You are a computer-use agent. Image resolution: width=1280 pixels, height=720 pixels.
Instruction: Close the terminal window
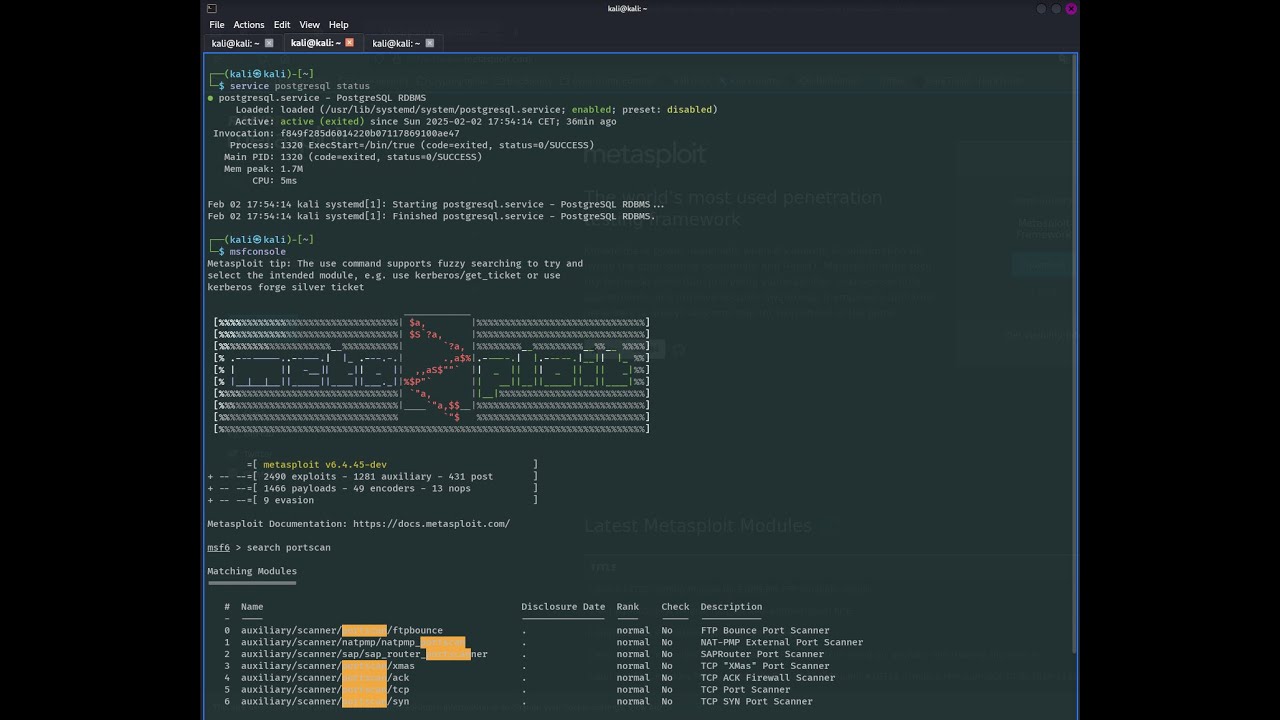click(1071, 9)
